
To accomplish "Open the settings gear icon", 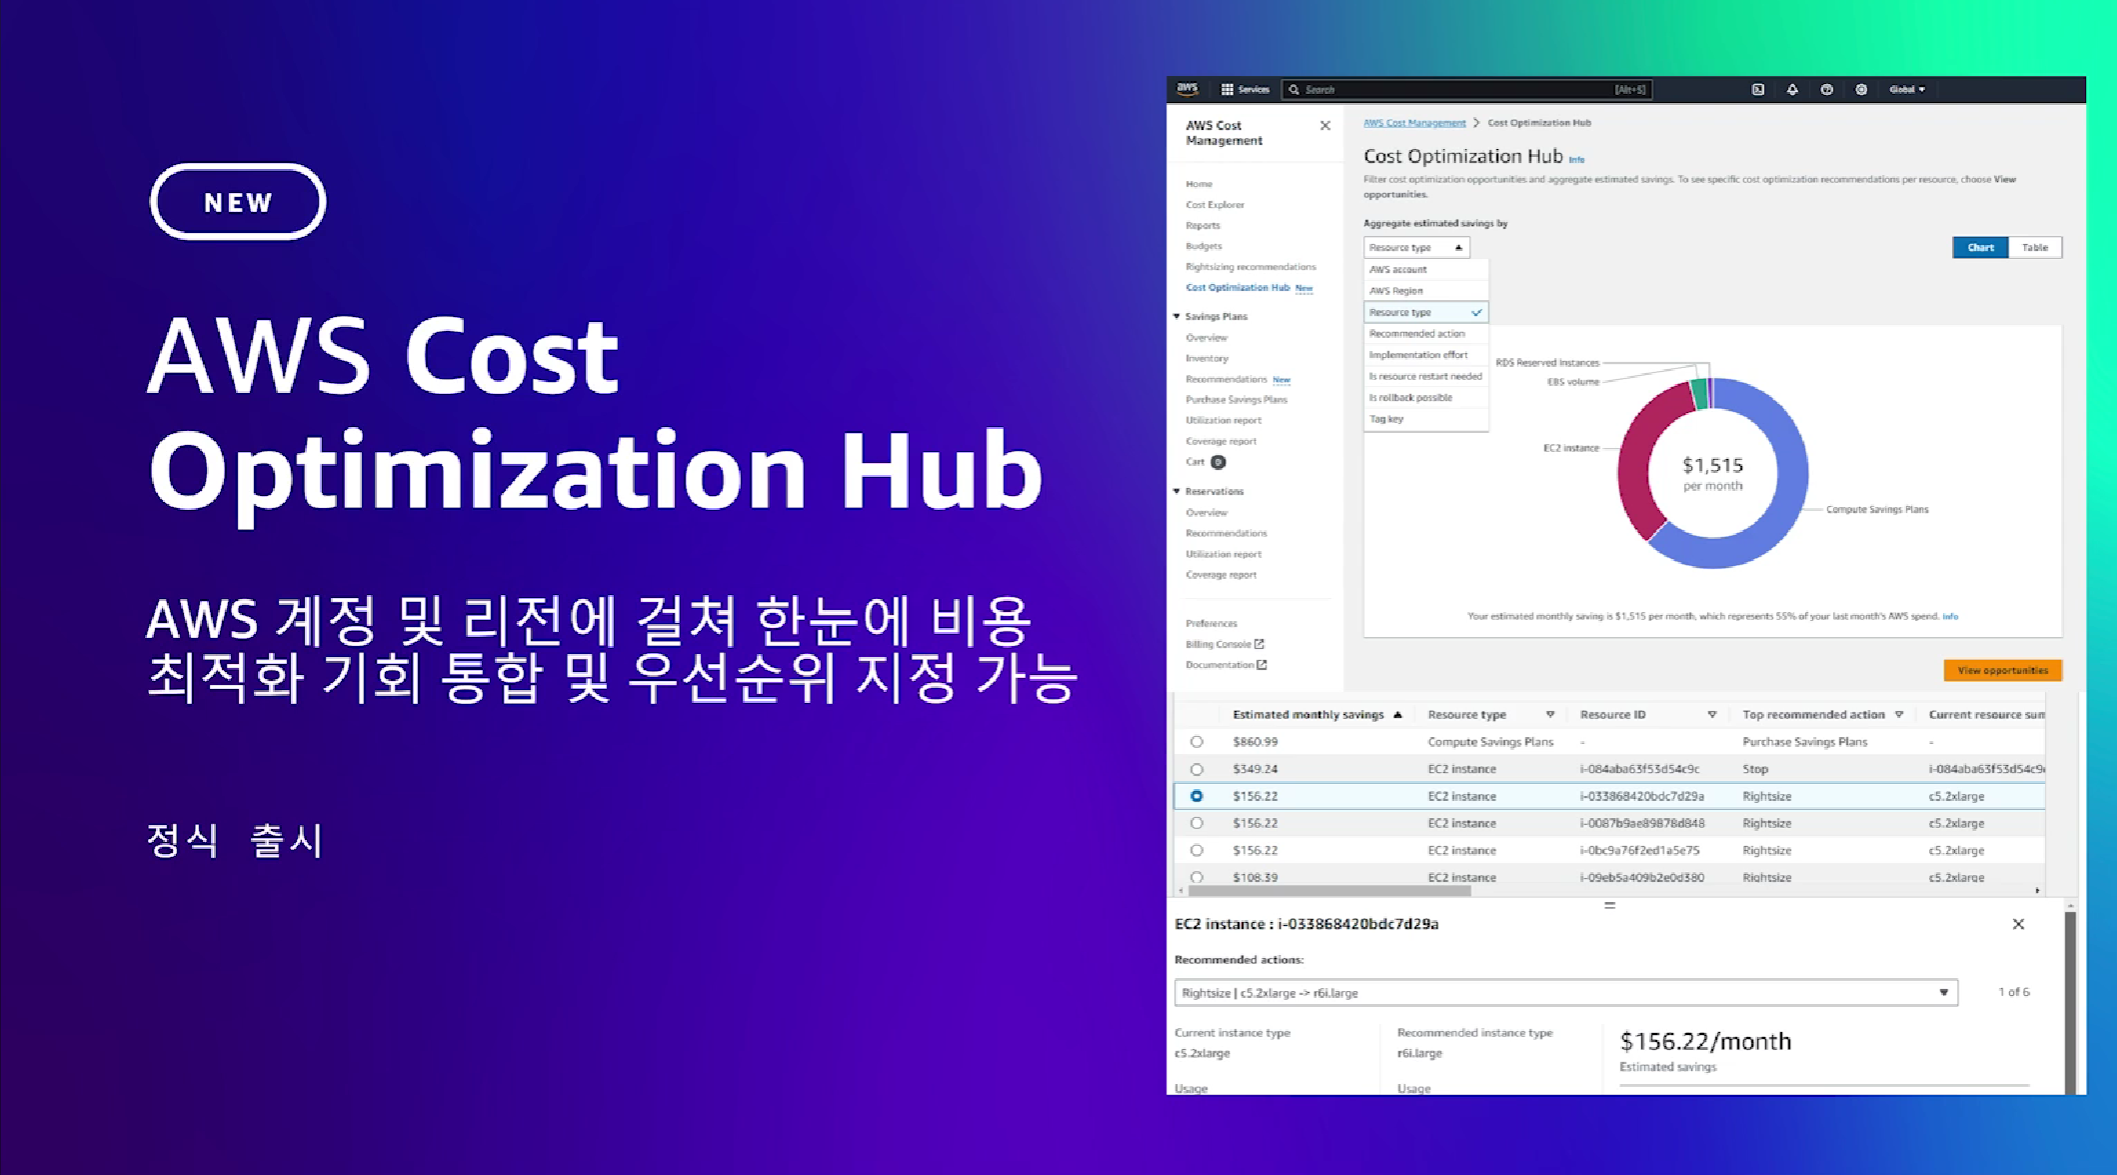I will [1861, 89].
